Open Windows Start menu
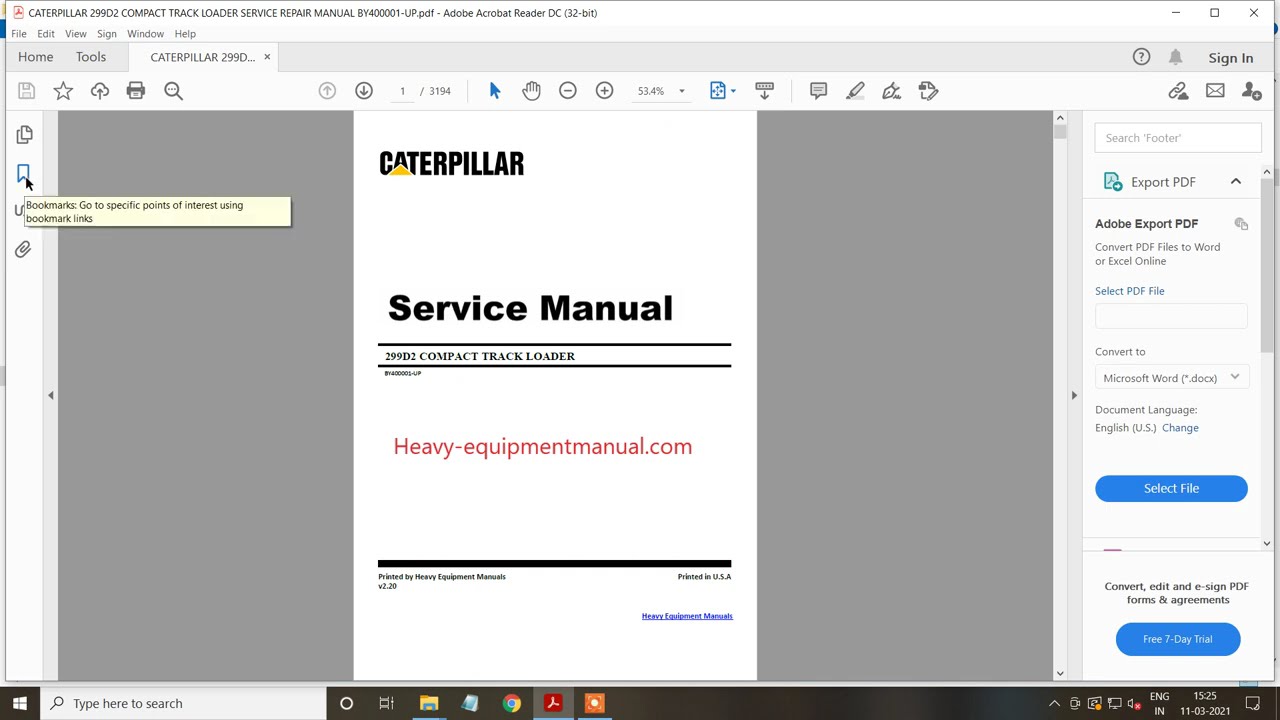The width and height of the screenshot is (1280, 720). click(20, 703)
